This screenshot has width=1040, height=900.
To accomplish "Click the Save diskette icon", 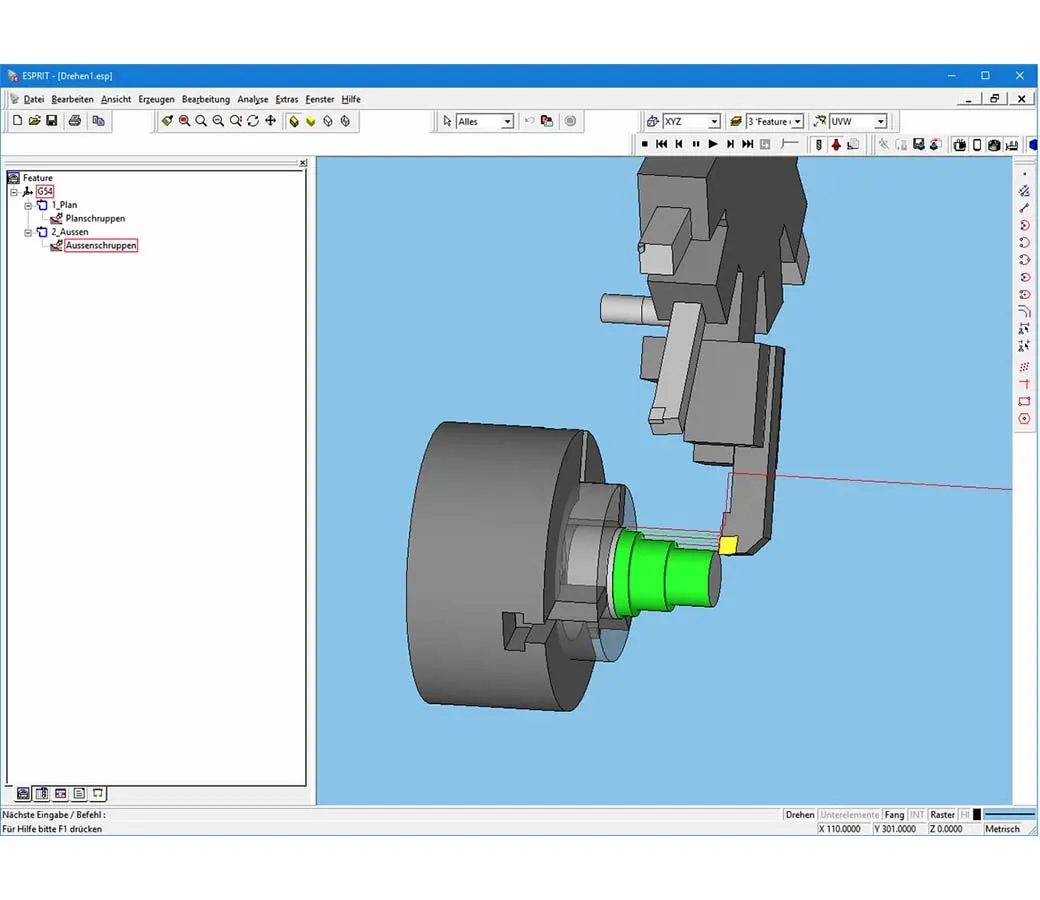I will 51,121.
